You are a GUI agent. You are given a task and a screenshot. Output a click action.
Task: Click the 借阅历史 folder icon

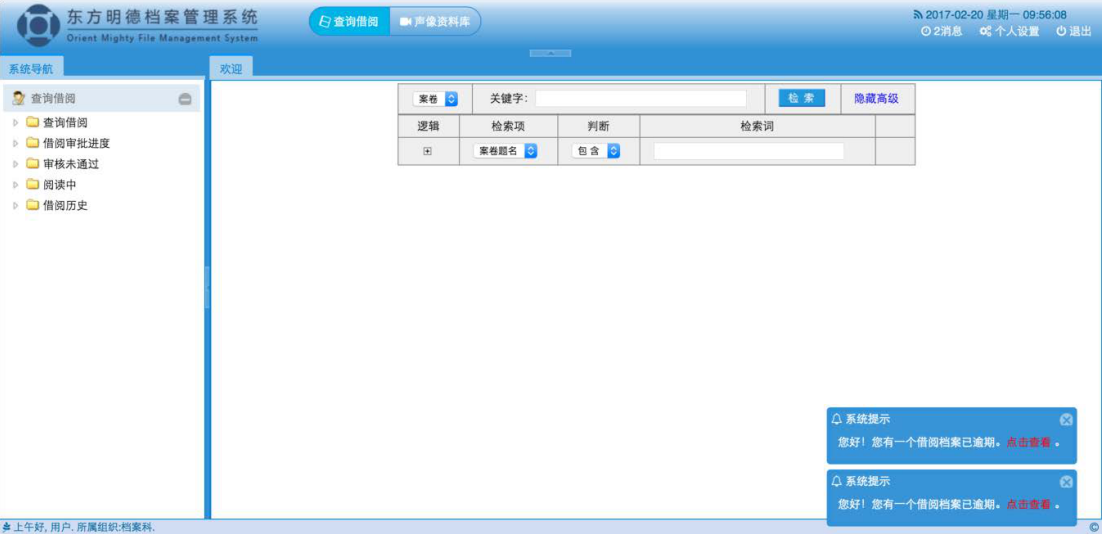point(33,206)
